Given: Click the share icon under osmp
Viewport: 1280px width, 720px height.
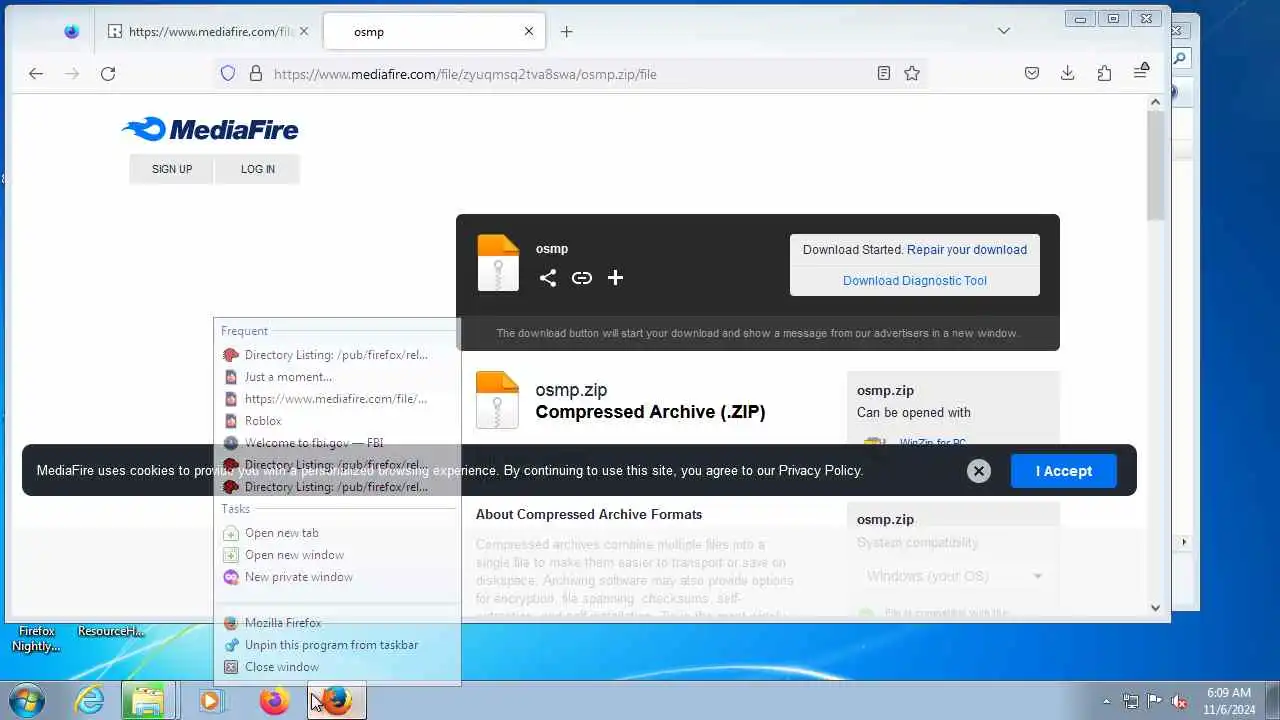Looking at the screenshot, I should 548,278.
